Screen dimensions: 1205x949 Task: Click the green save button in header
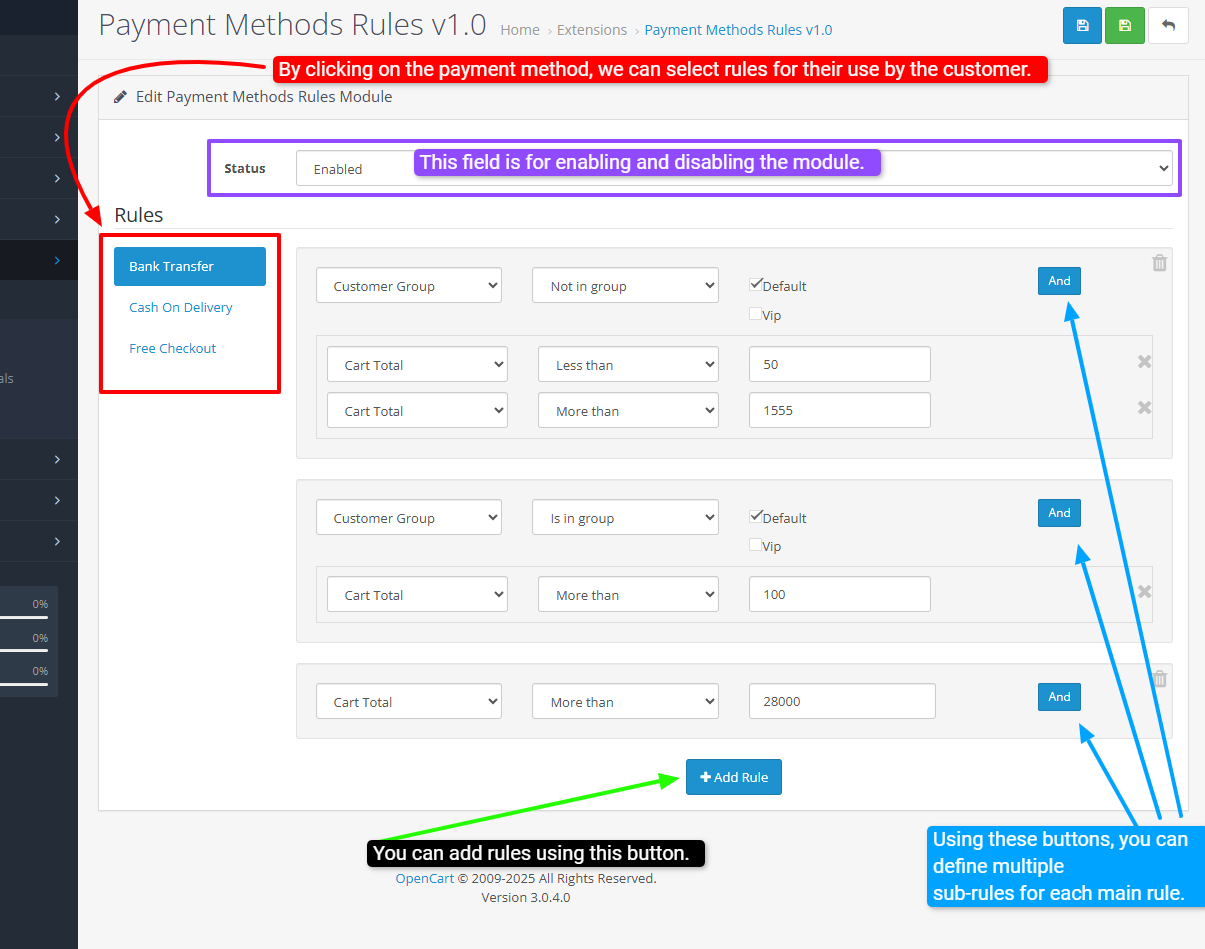pos(1125,26)
